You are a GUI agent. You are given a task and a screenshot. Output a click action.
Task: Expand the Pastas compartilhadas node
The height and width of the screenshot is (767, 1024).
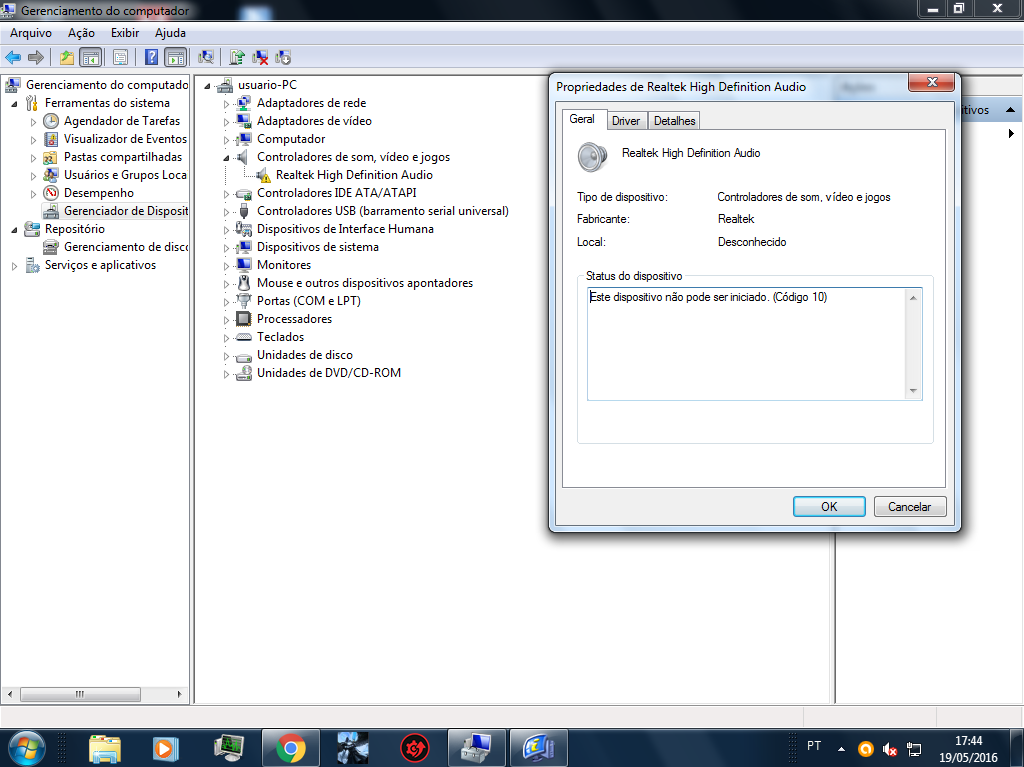pyautogui.click(x=34, y=157)
